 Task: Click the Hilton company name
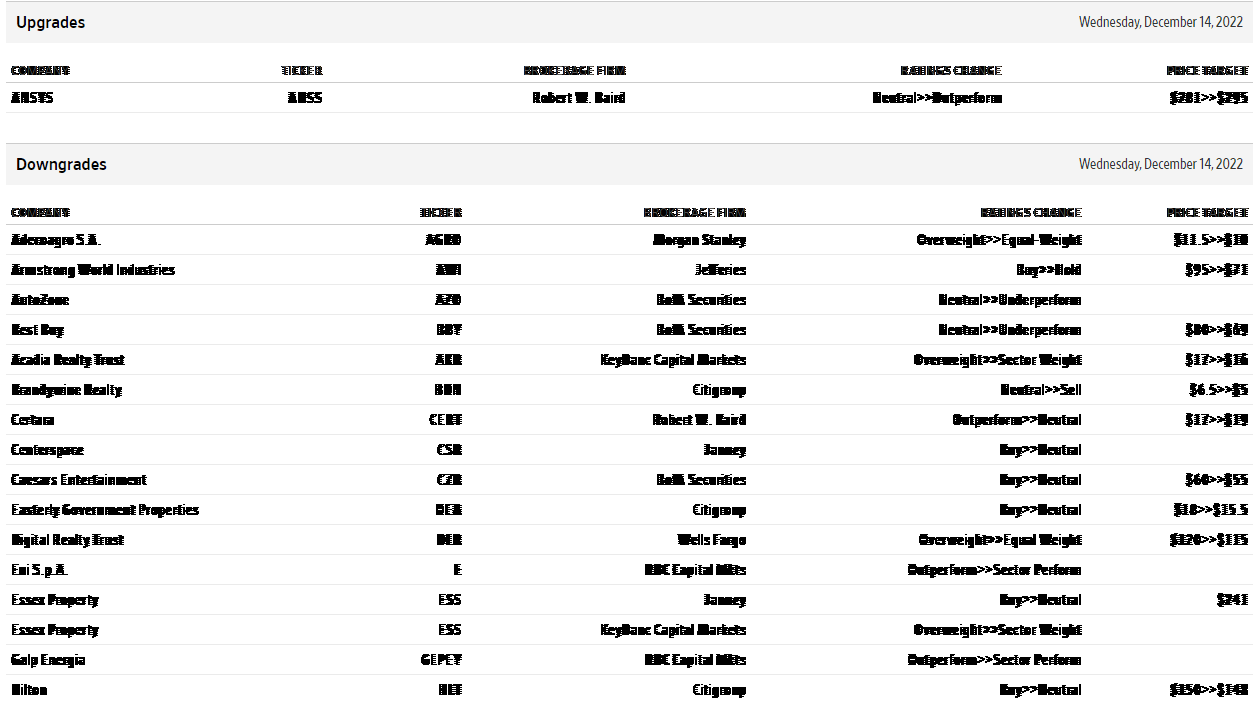[x=29, y=690]
